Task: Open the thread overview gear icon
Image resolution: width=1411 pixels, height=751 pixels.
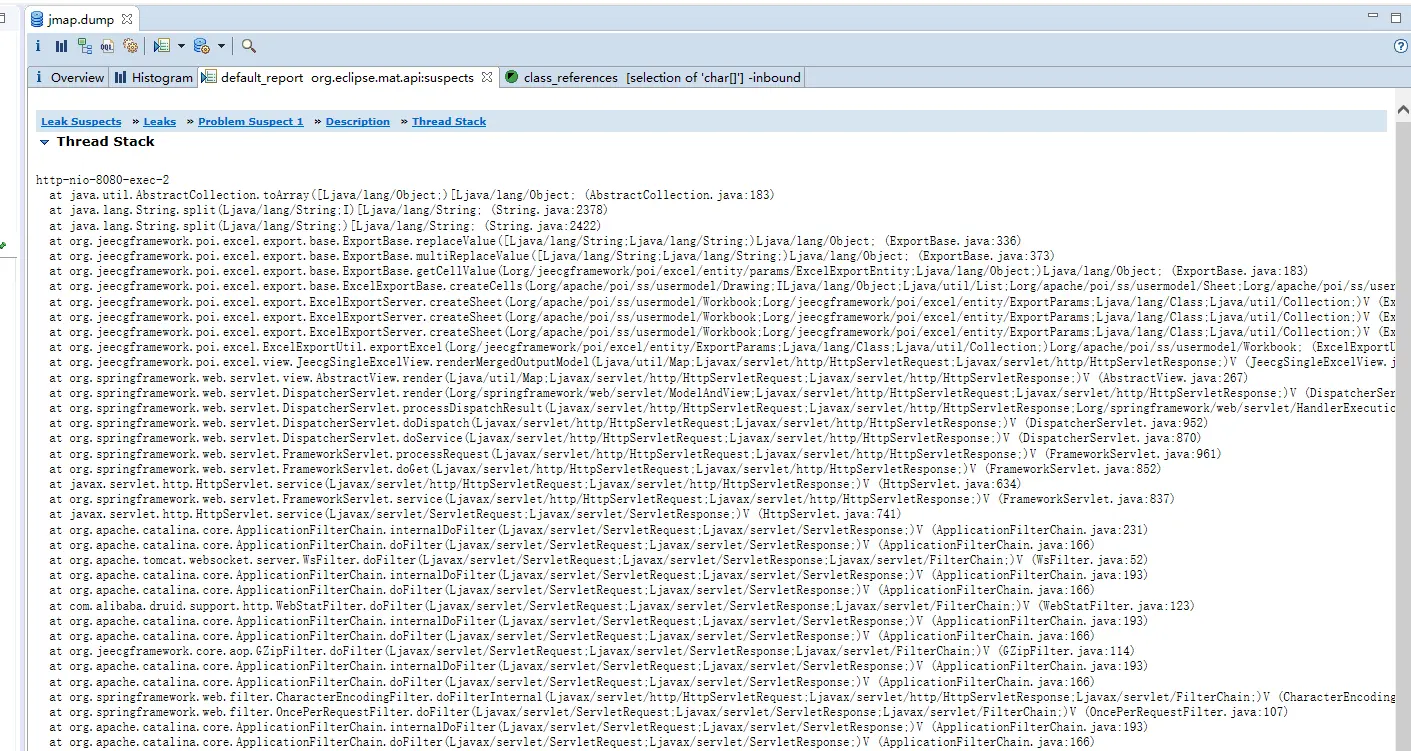Action: [x=130, y=46]
